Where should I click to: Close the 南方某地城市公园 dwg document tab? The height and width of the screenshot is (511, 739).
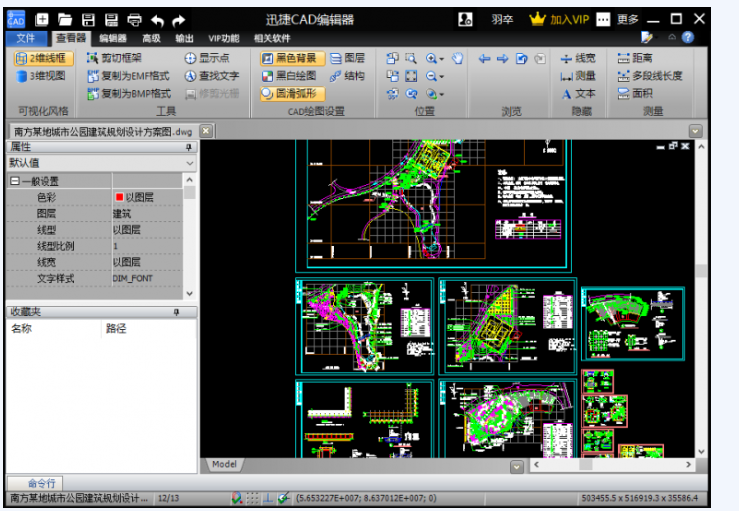205,130
